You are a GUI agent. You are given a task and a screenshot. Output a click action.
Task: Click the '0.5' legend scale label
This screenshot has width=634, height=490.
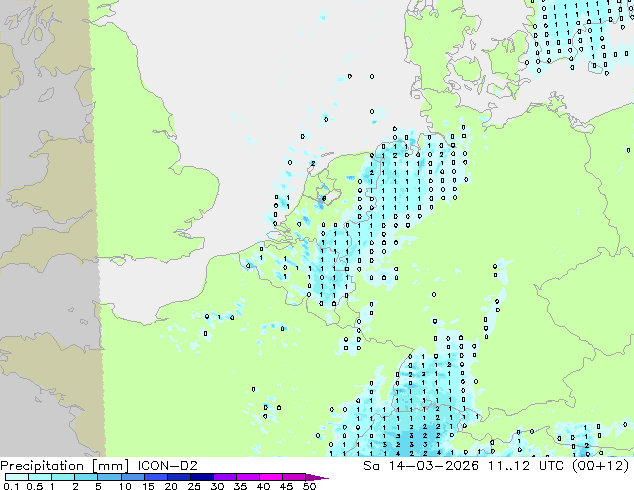[34, 486]
